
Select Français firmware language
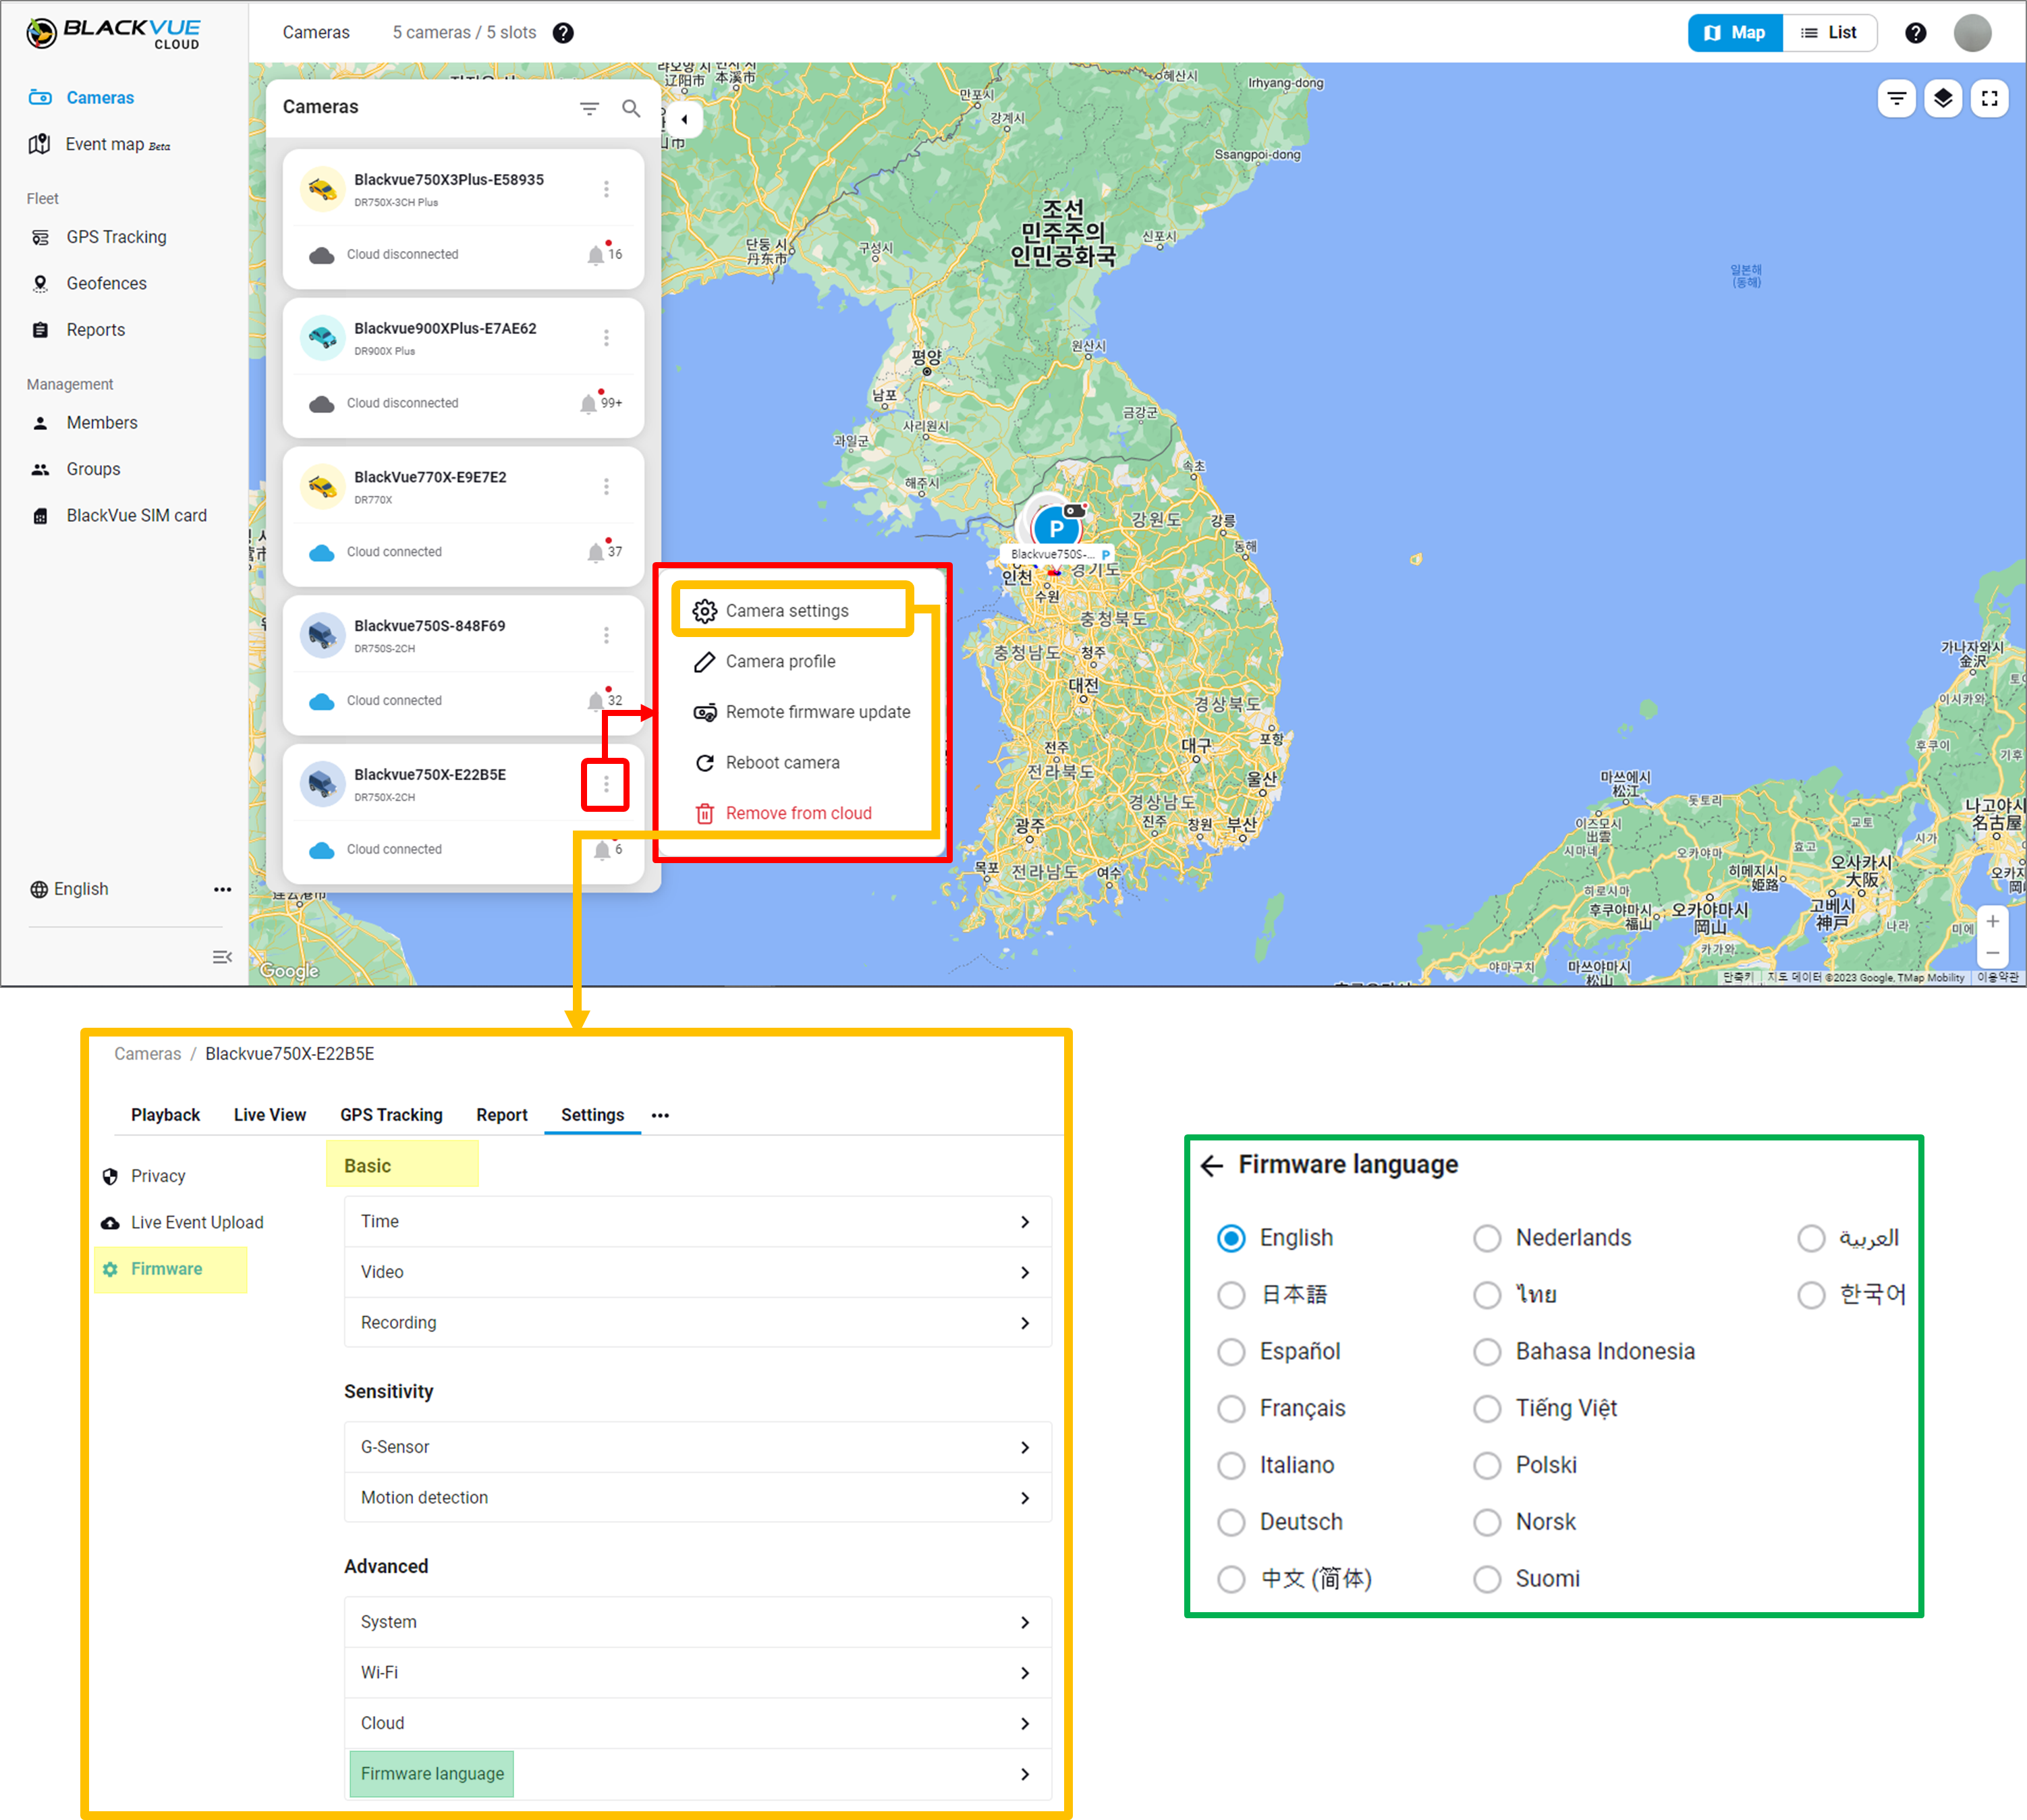(1231, 1409)
